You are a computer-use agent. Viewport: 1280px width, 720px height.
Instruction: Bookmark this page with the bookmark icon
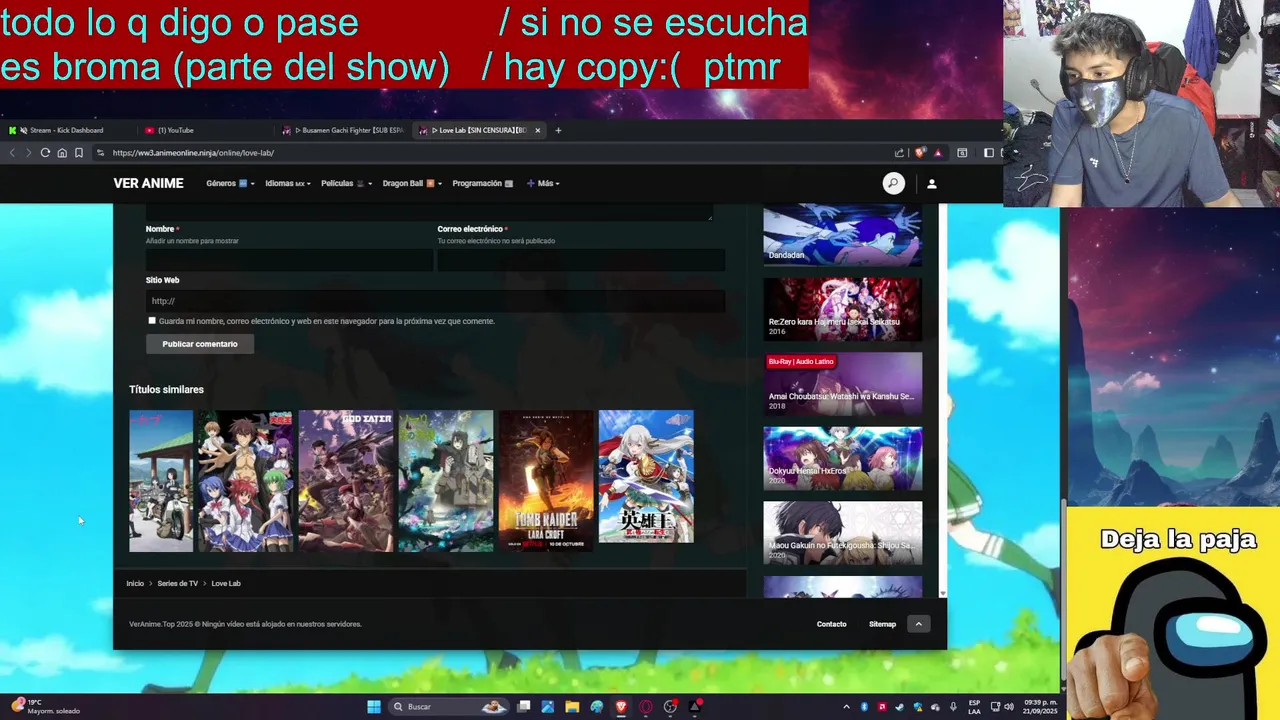[79, 153]
